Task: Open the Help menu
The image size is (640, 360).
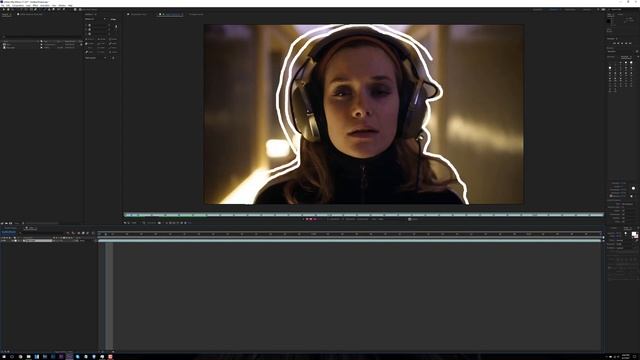Action: point(70,5)
